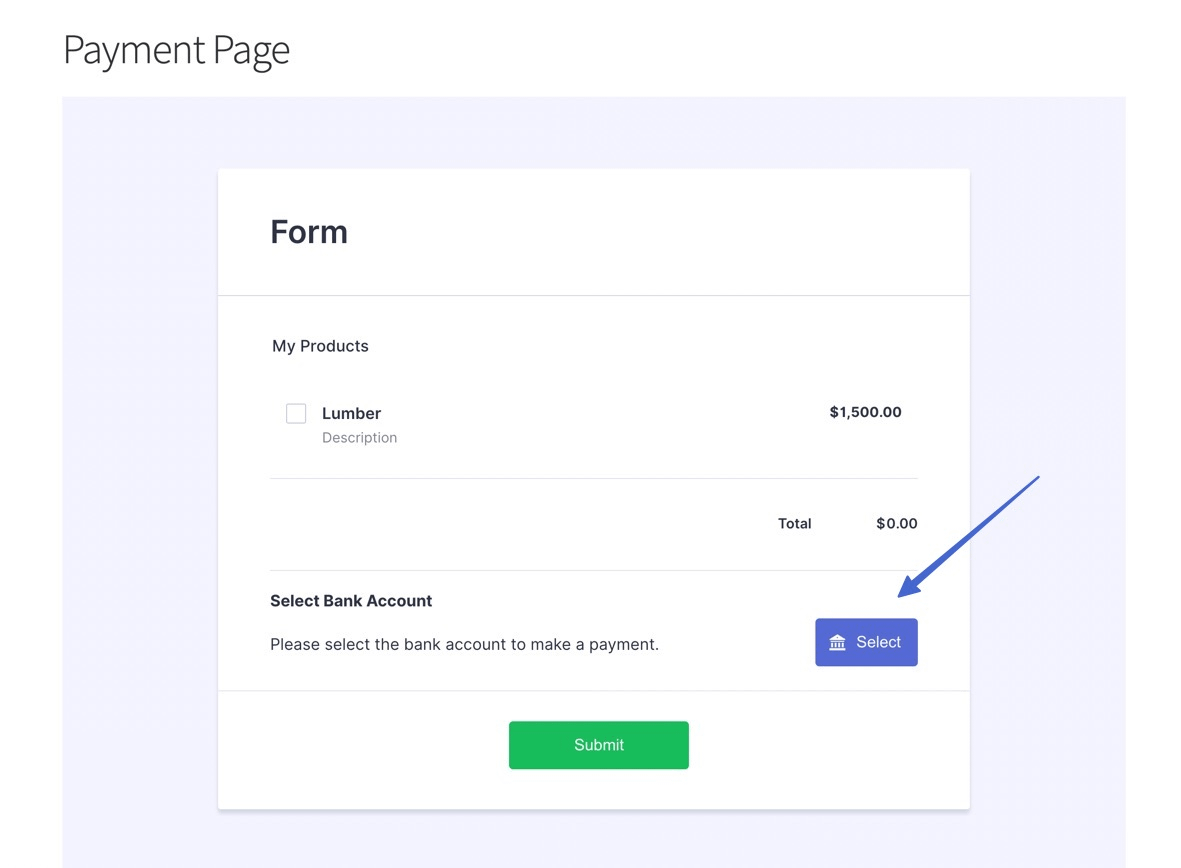Screen dimensions: 1181x868
Task: Click the 'Please select the bank account' text
Action: point(464,645)
